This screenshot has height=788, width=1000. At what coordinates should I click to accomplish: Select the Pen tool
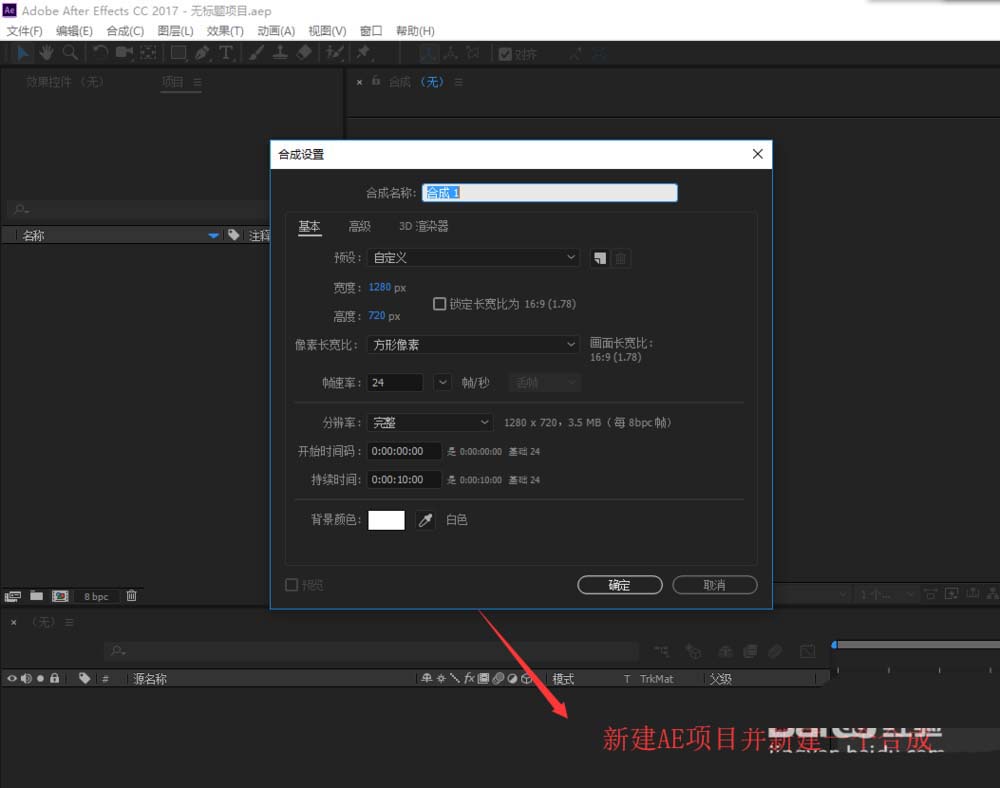[202, 53]
